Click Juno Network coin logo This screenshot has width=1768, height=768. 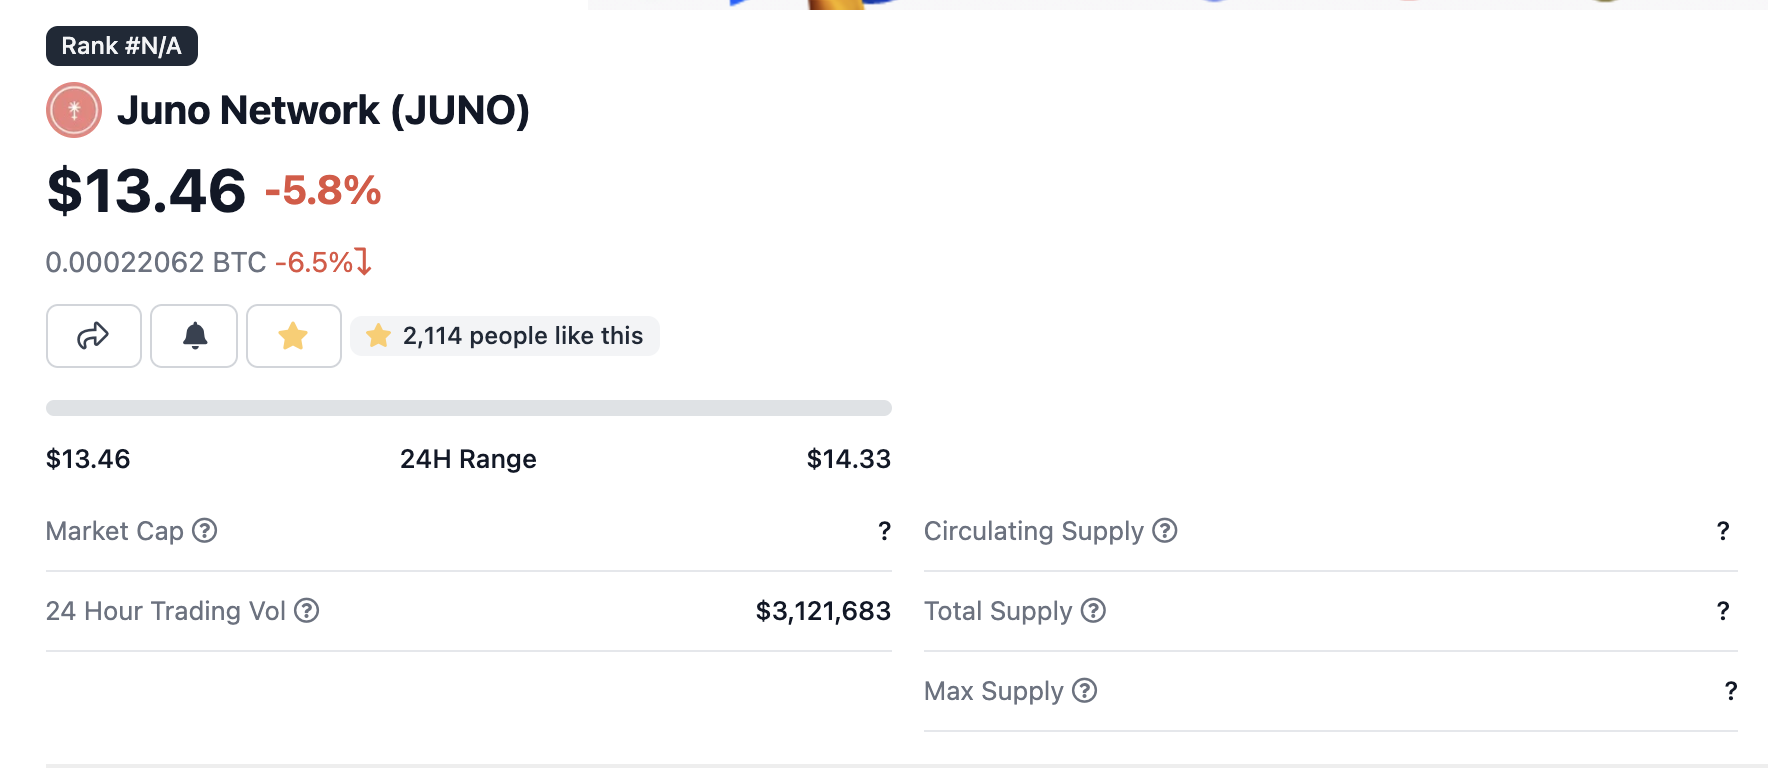pyautogui.click(x=74, y=110)
